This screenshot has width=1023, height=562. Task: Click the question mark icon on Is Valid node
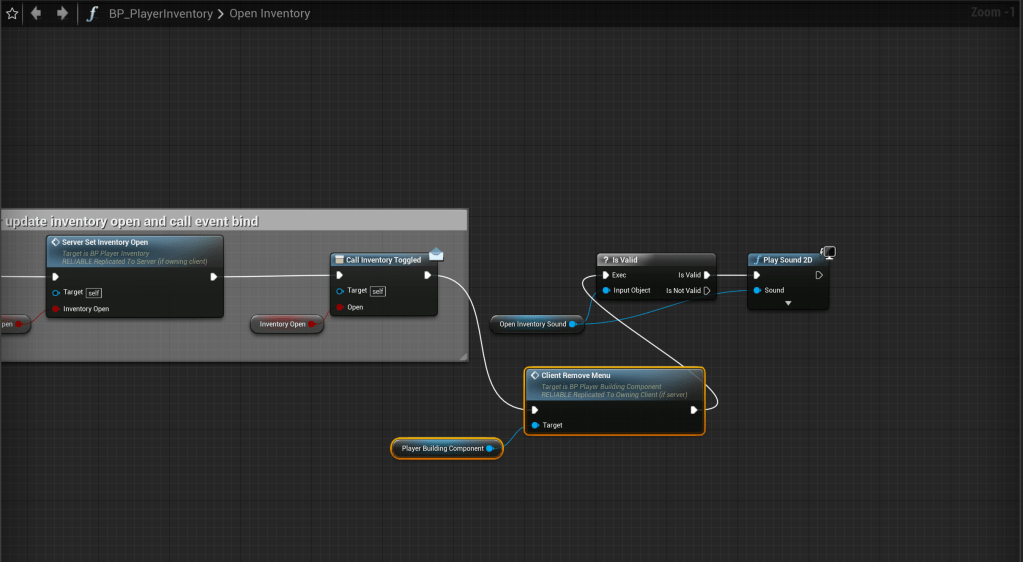[x=605, y=260]
